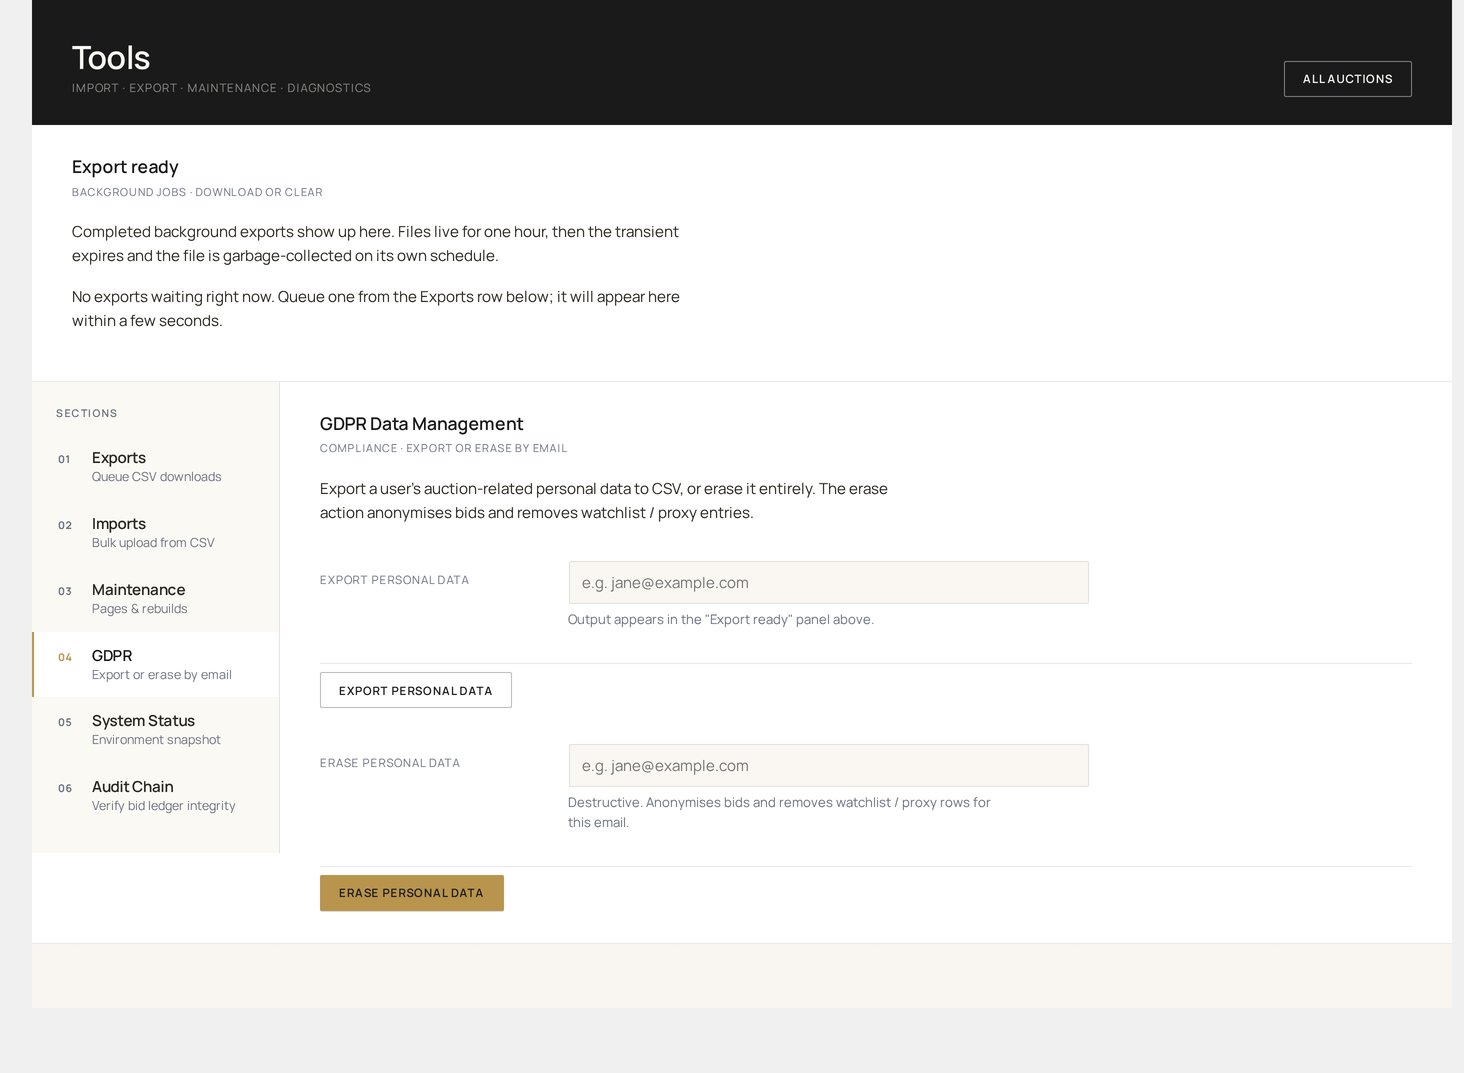This screenshot has width=1464, height=1073.
Task: Click the 'Destructive. Anonymises bids' warning text
Action: [x=779, y=812]
